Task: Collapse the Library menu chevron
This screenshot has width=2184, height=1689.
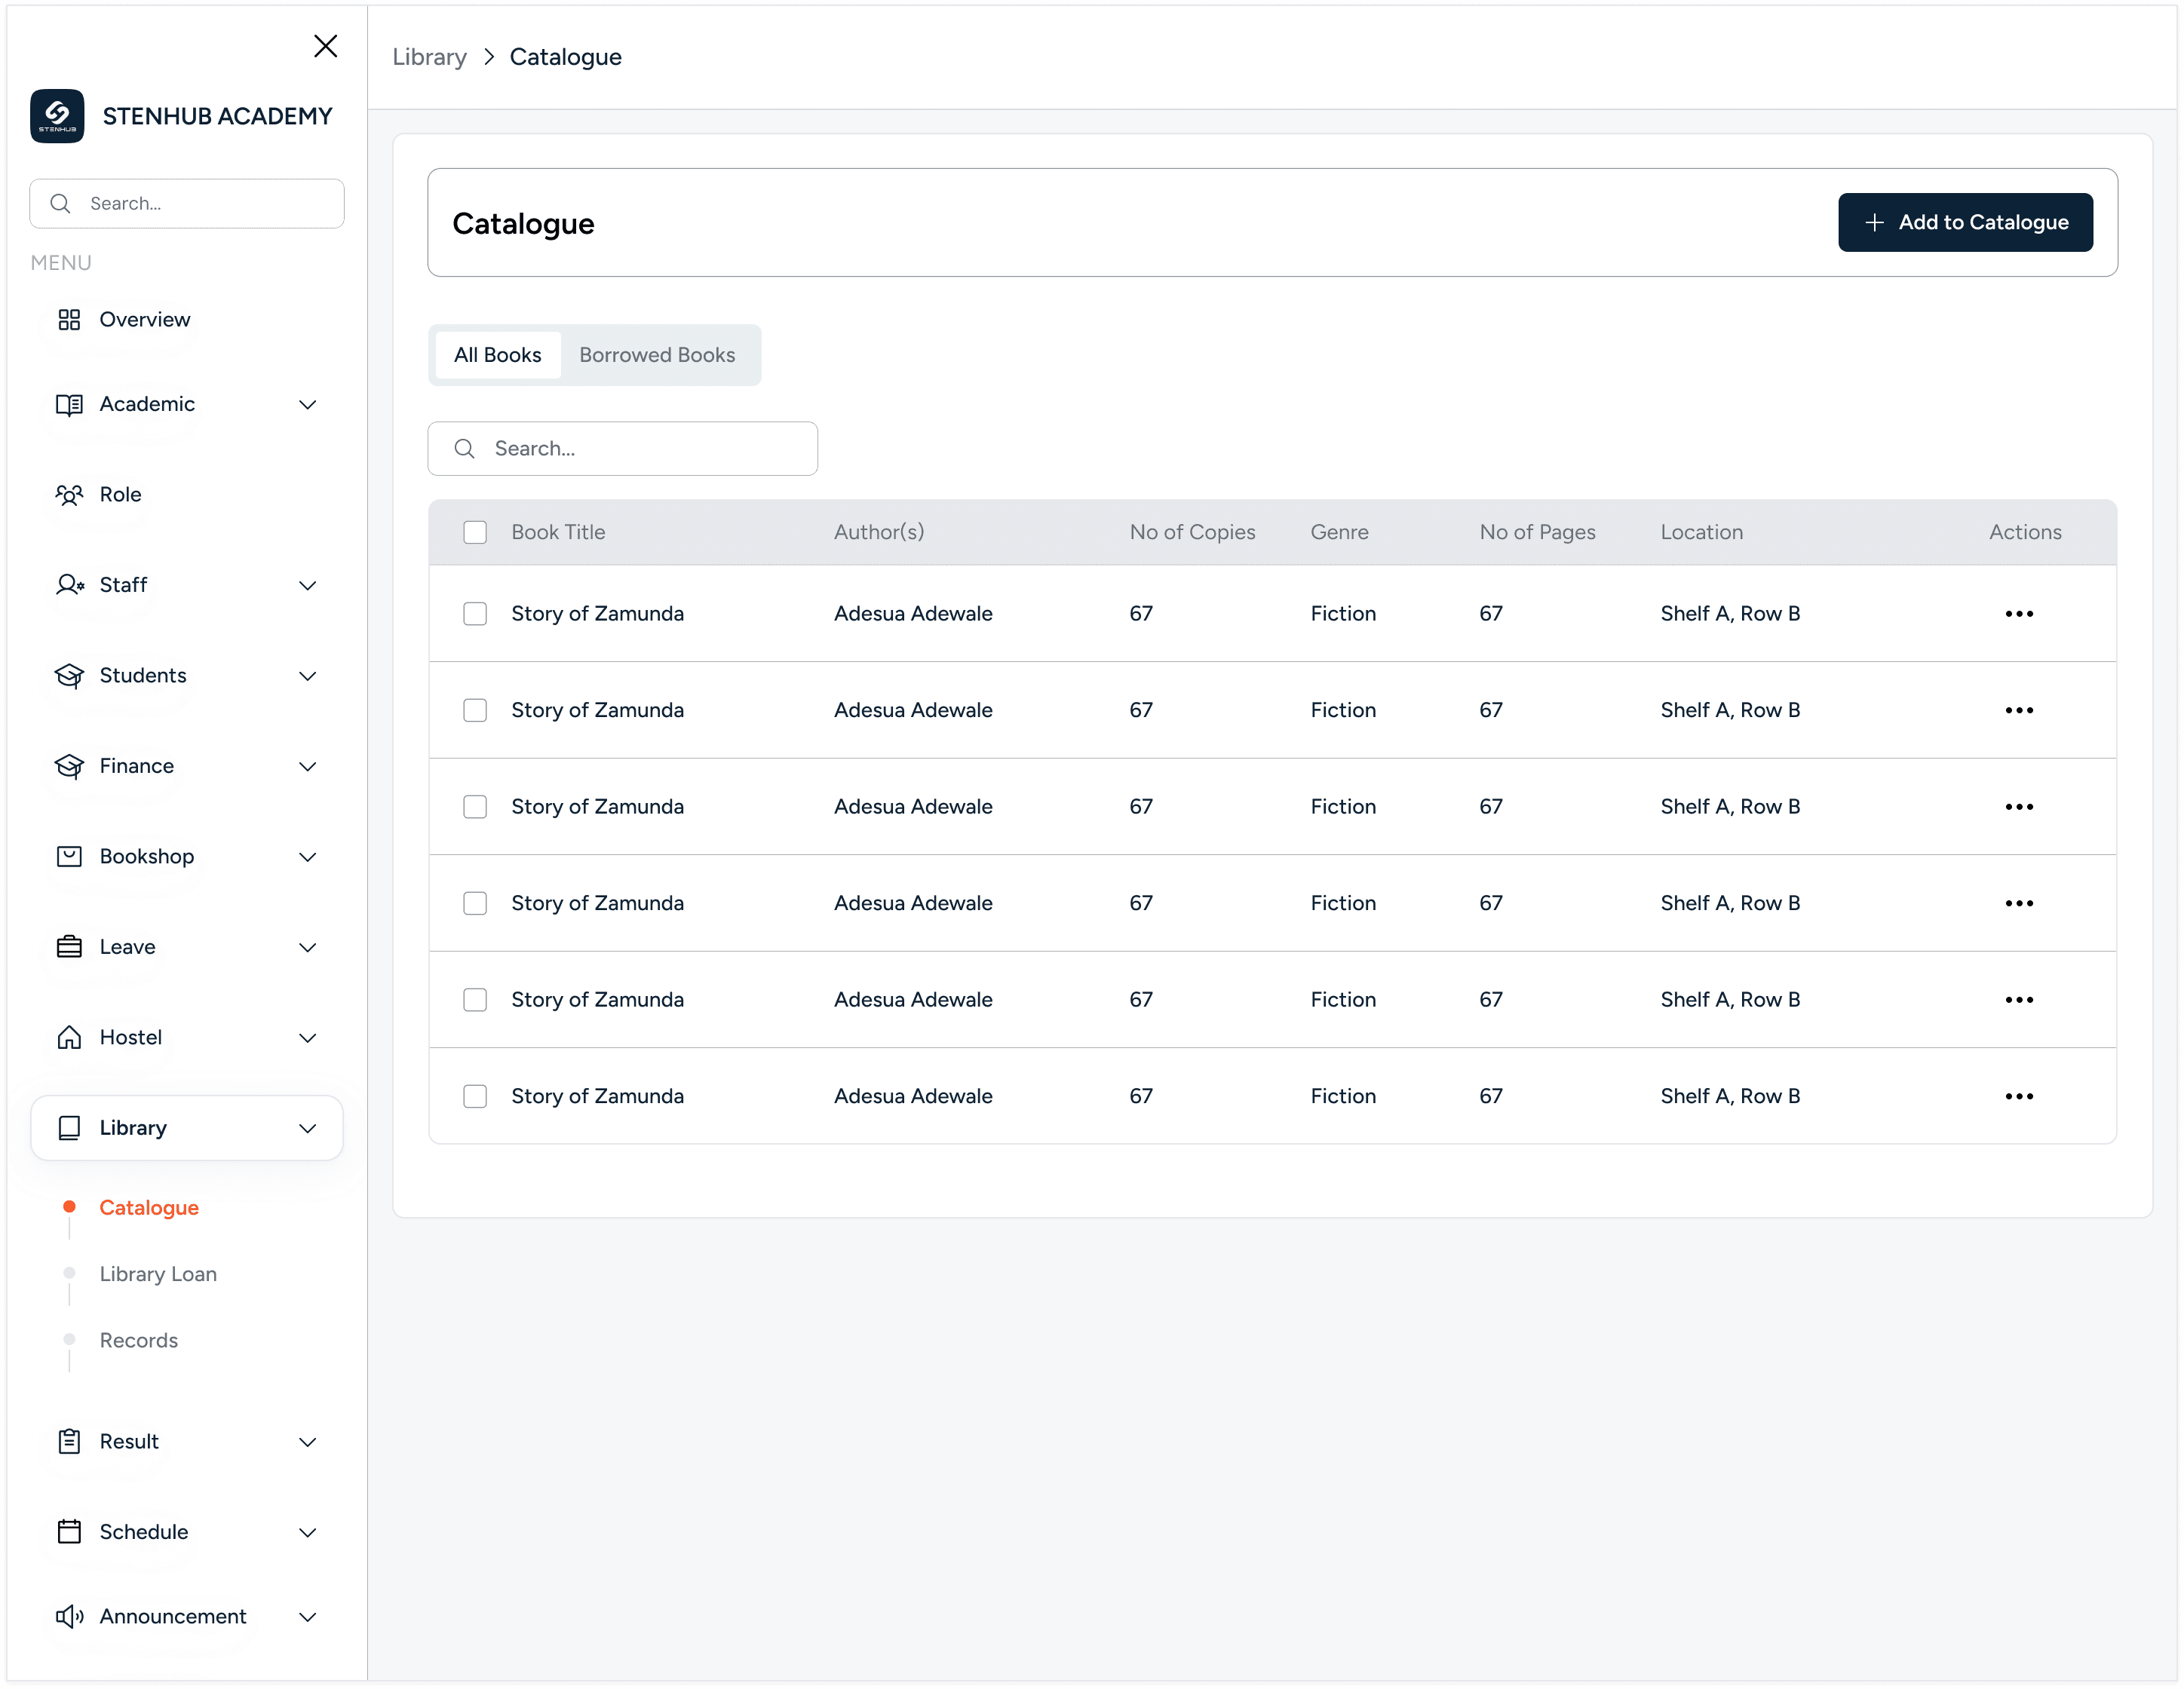Action: (308, 1129)
